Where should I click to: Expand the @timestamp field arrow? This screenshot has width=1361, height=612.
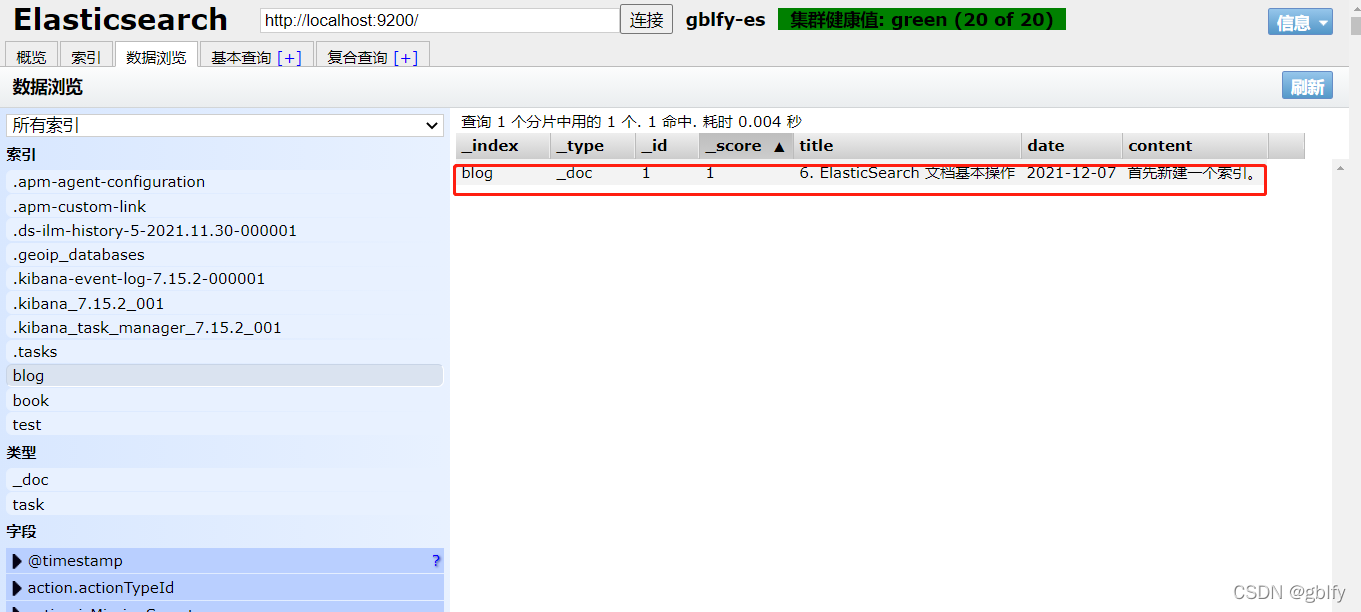pos(17,561)
